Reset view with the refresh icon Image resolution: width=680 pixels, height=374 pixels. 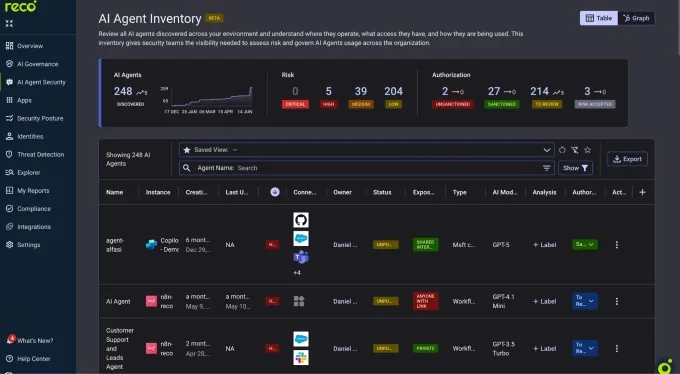pos(562,150)
